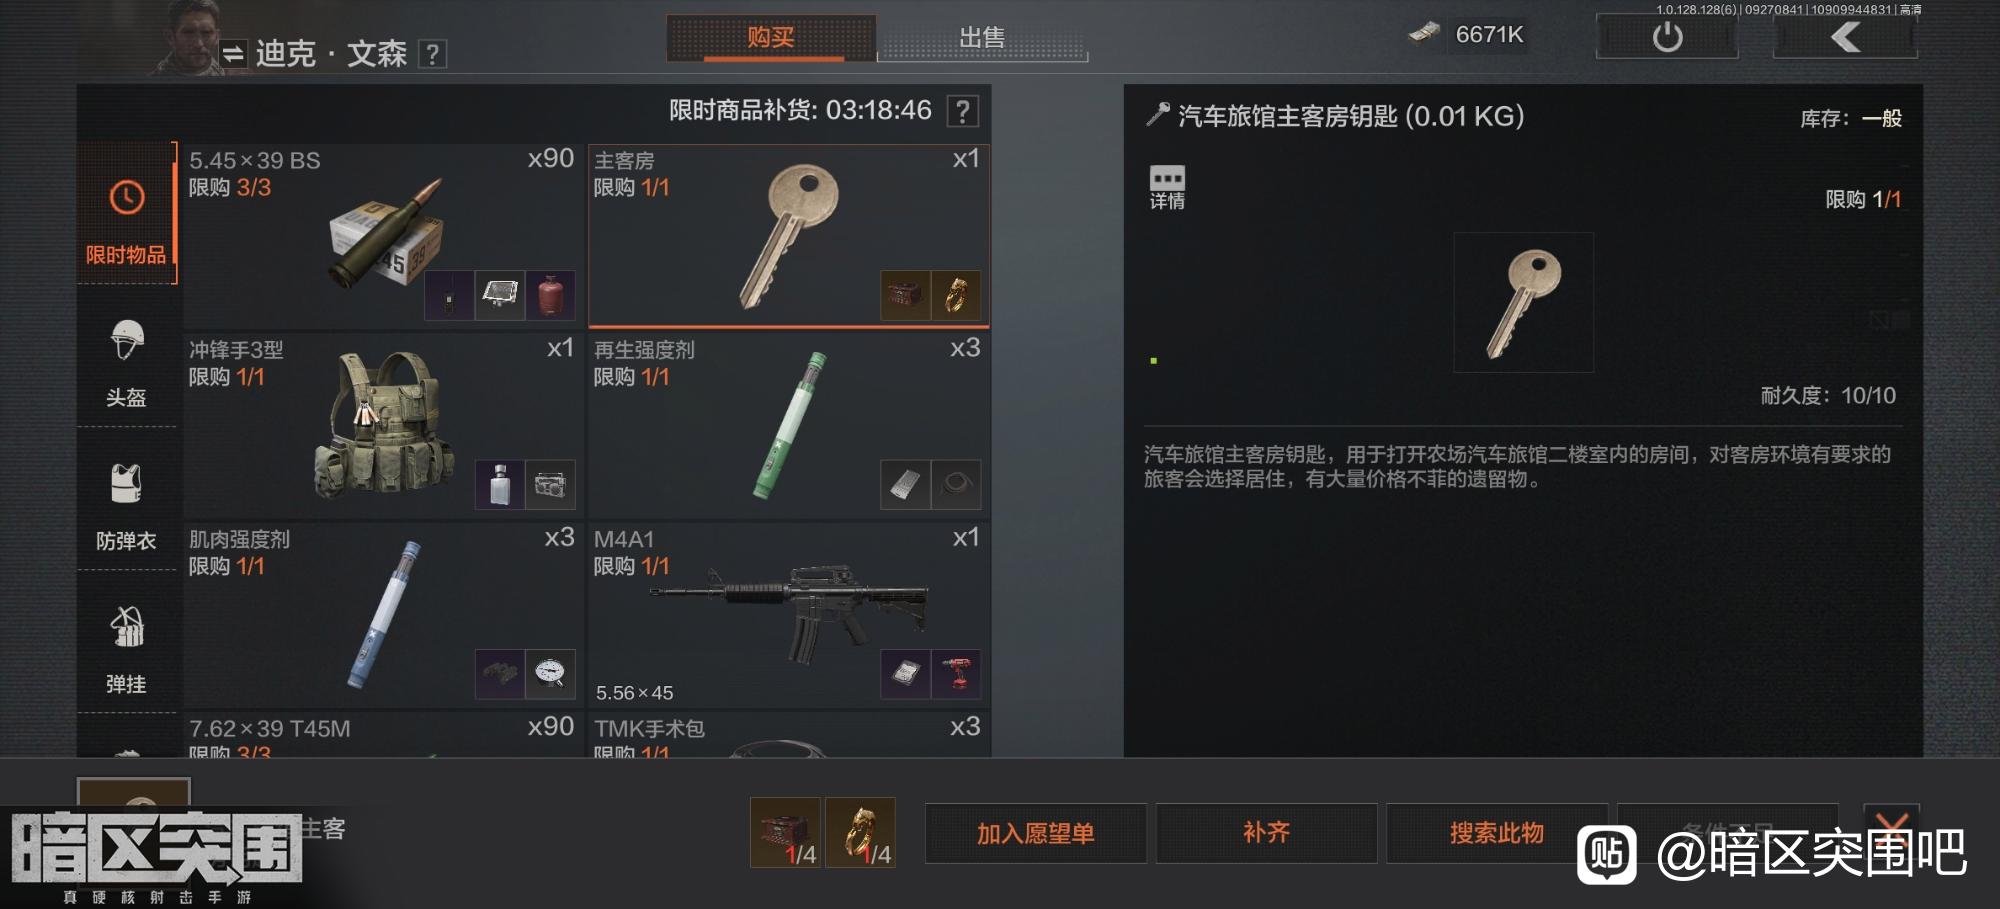Click the help question mark beside 迪克·文森

432,54
